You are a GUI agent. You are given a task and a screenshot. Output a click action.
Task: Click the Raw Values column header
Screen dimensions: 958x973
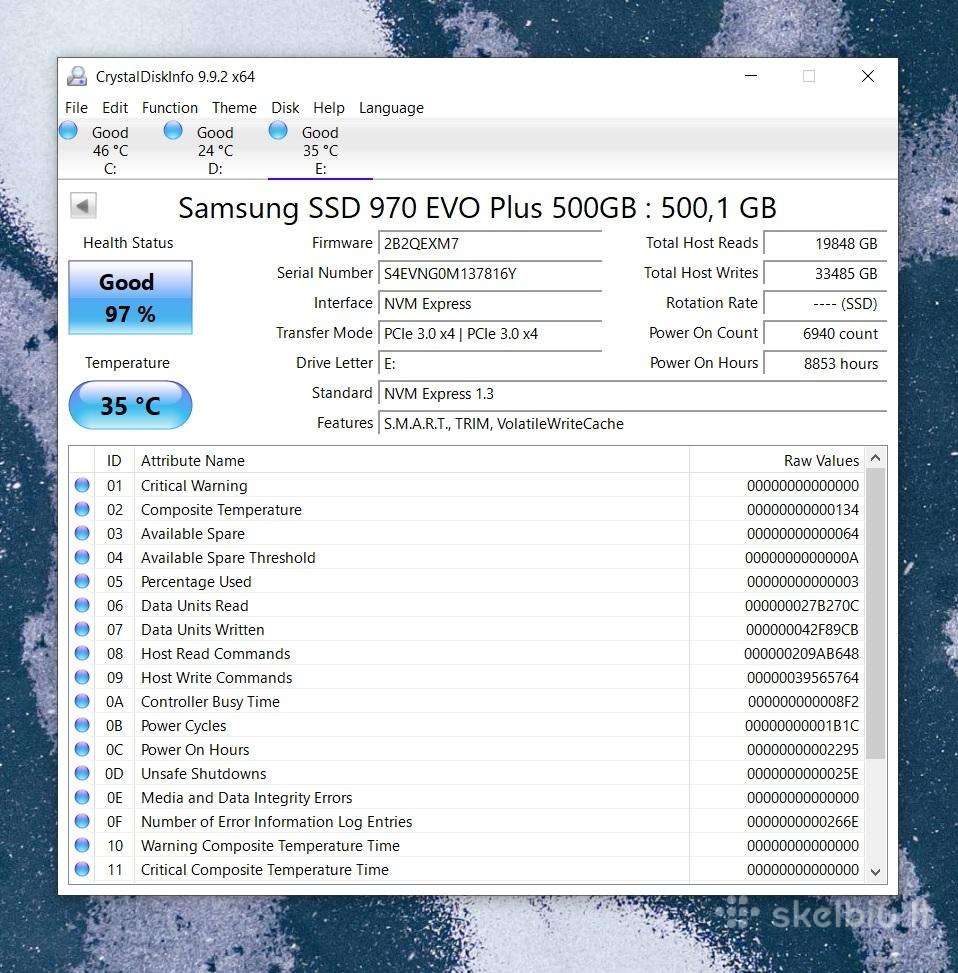pos(777,460)
